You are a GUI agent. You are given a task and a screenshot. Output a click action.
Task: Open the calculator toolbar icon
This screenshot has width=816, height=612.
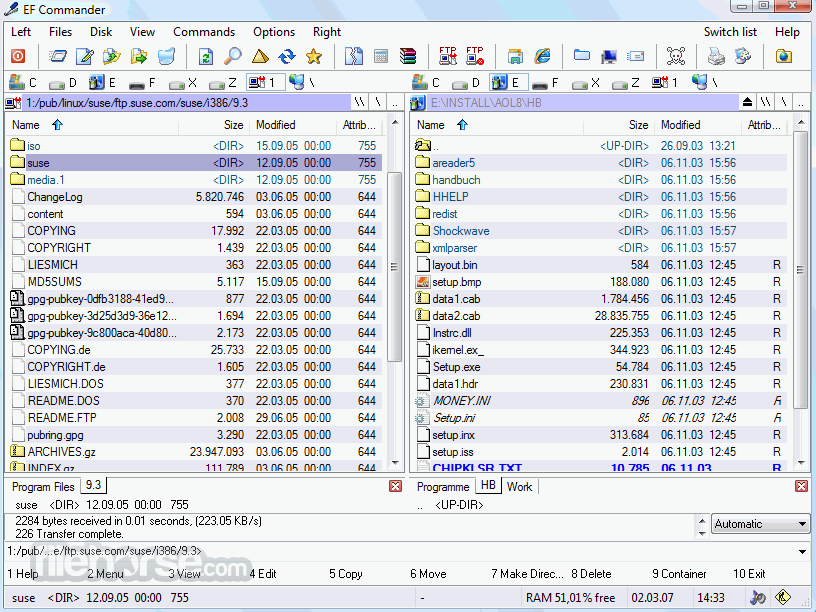point(381,56)
